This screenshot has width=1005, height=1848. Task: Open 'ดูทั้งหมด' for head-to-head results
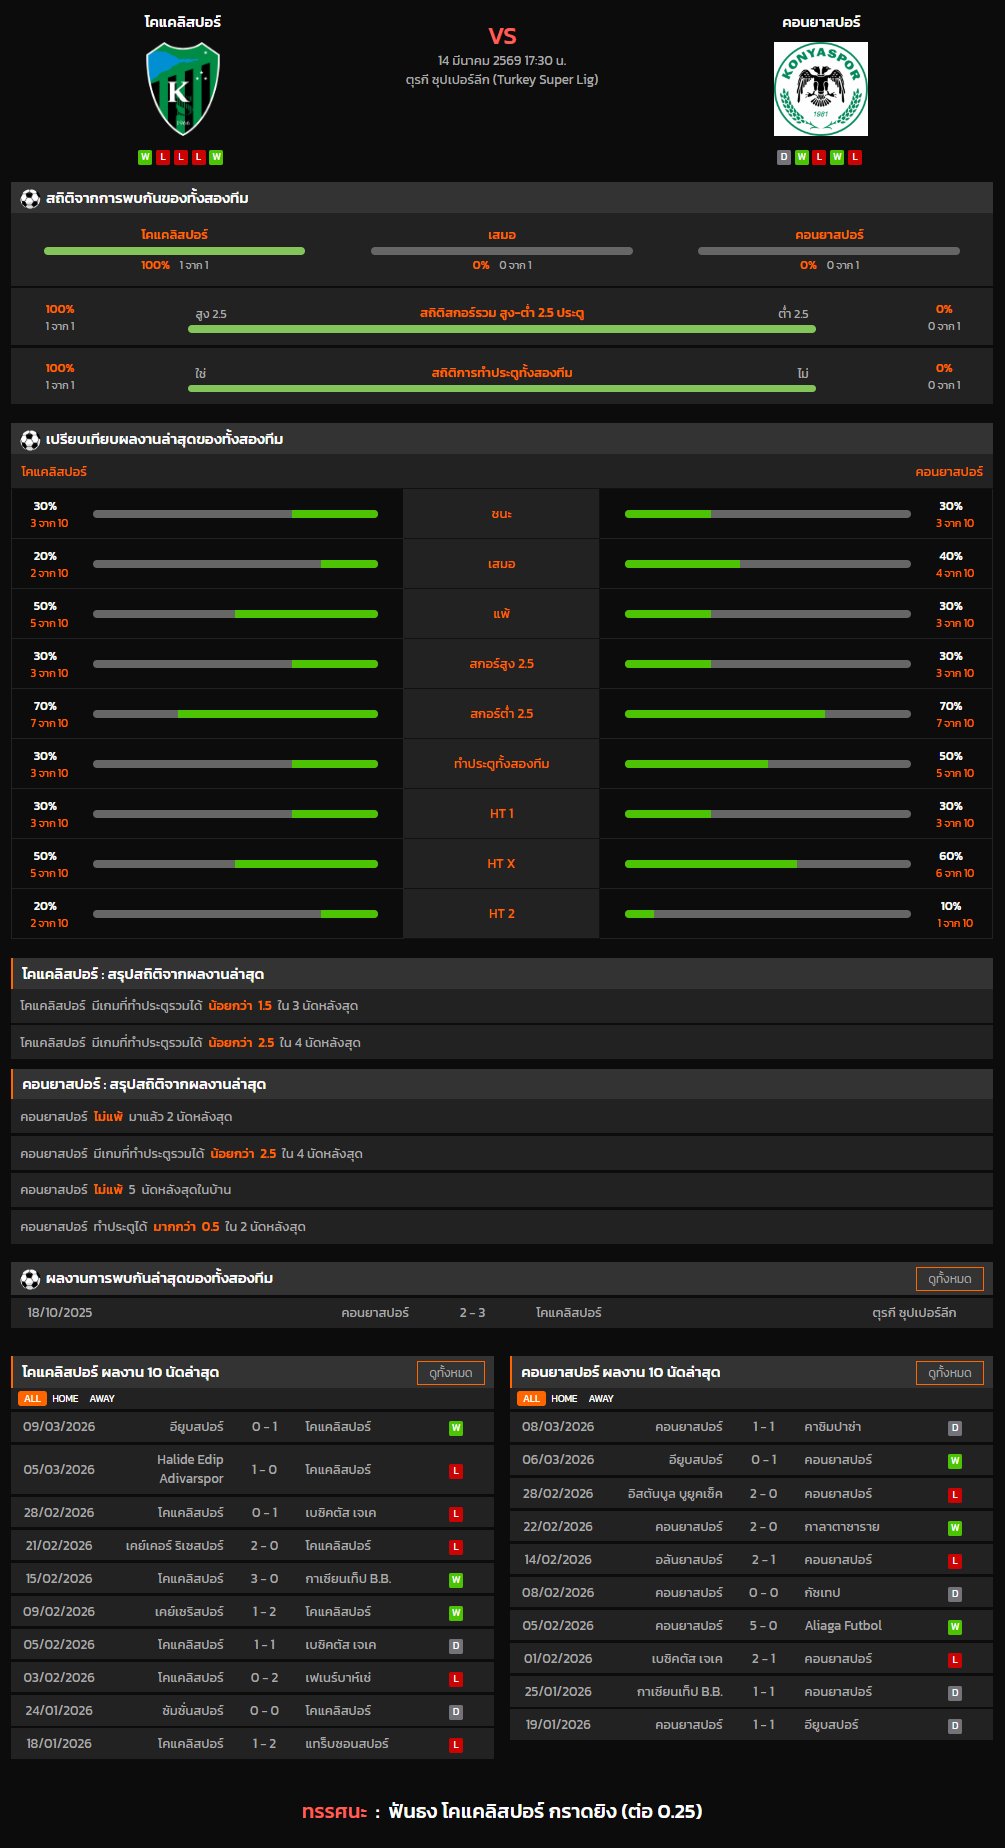(949, 1278)
